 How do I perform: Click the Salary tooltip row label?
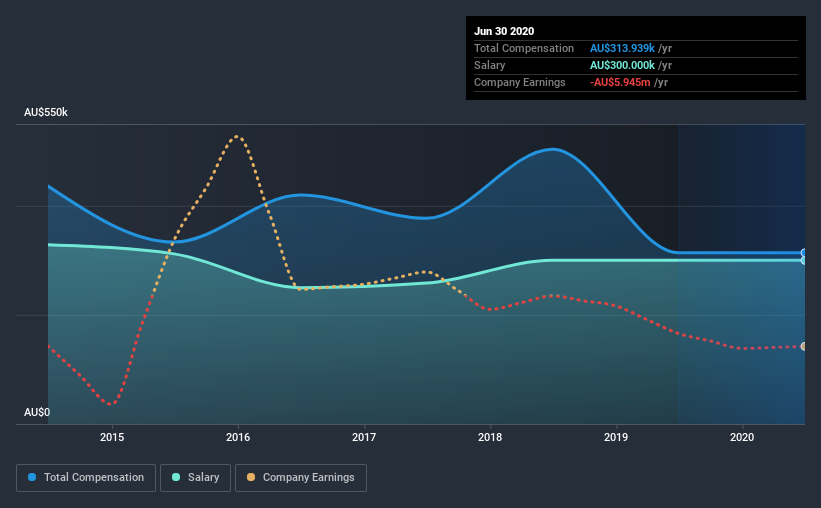[490, 65]
